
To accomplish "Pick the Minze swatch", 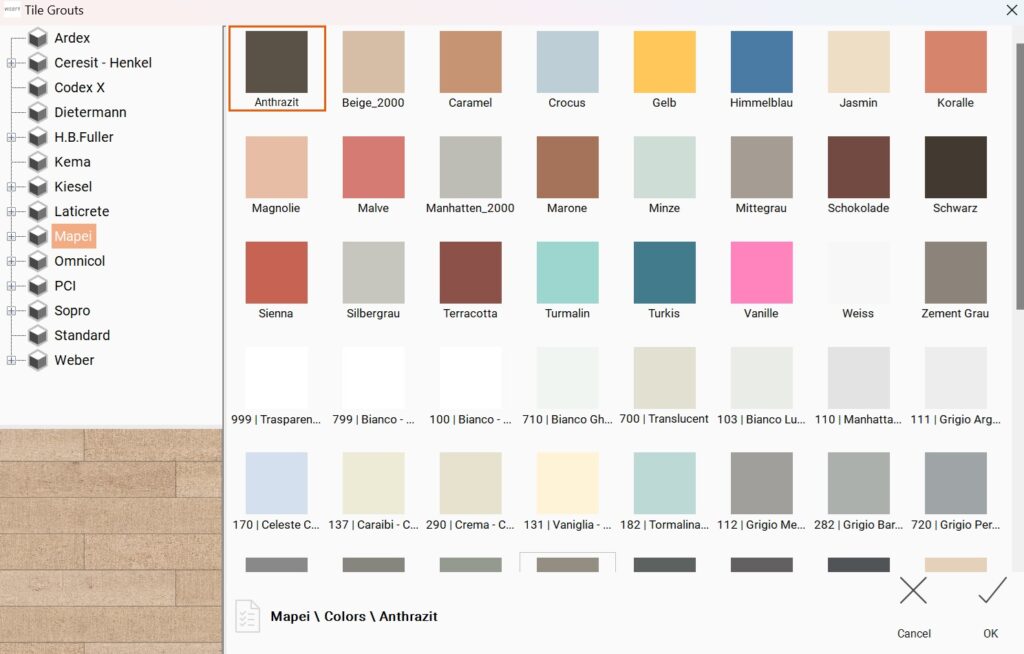I will tap(664, 167).
